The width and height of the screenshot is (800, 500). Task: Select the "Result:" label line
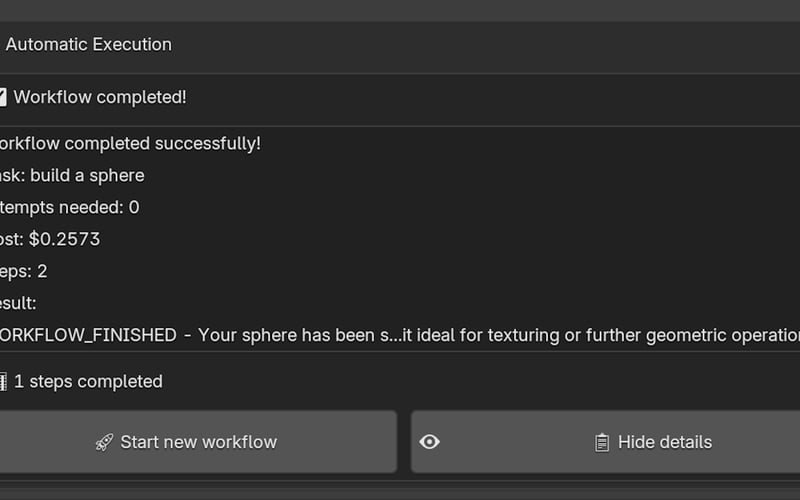(18, 303)
